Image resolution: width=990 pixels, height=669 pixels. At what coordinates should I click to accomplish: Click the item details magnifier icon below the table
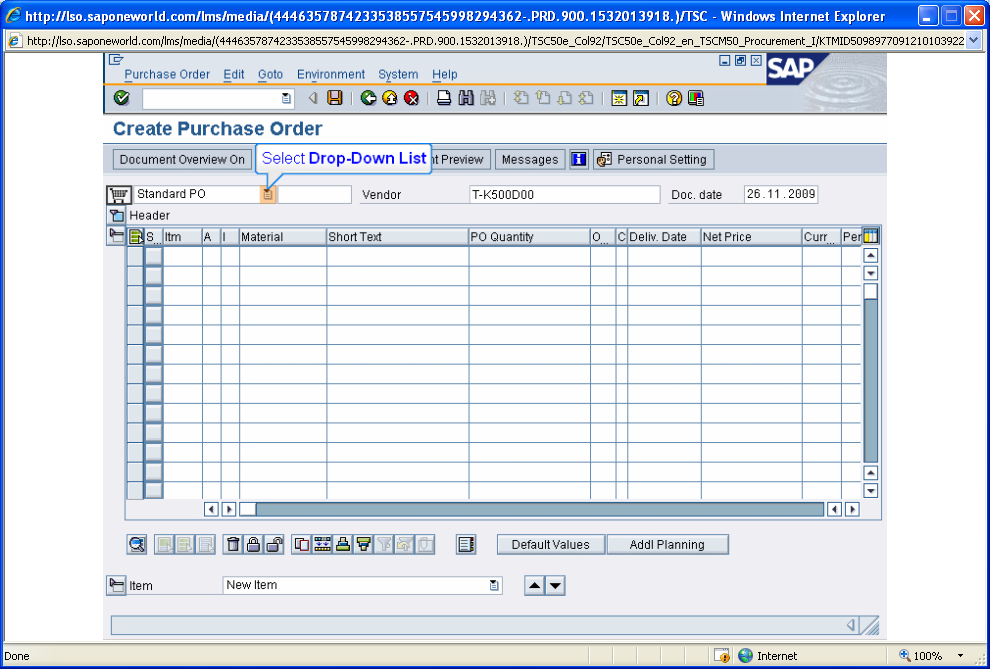click(137, 544)
